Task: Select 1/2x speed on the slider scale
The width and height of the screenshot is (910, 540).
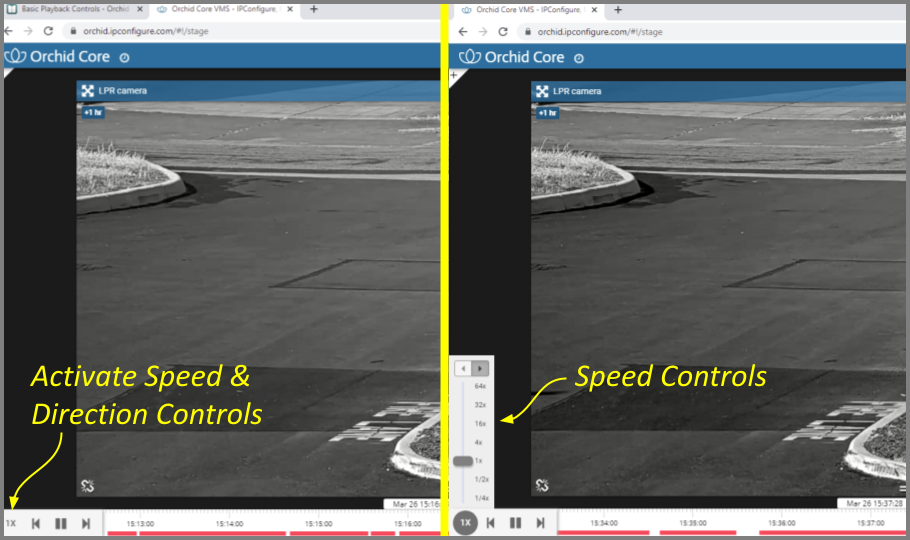Action: tap(482, 480)
